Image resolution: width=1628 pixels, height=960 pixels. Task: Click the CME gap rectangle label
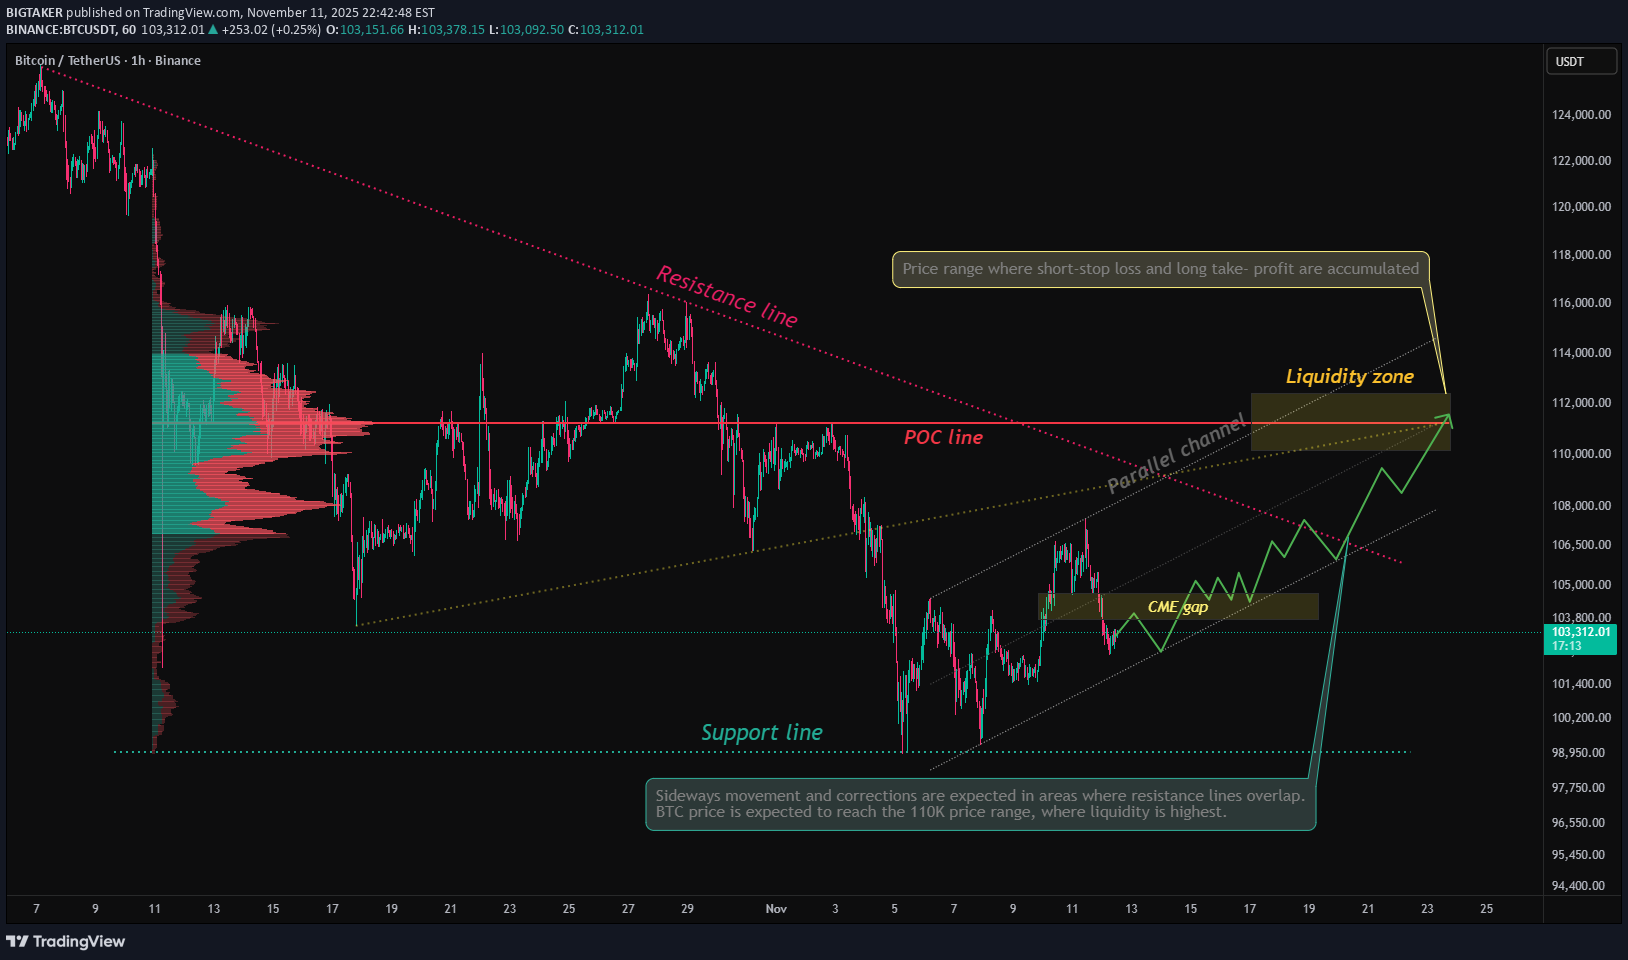pyautogui.click(x=1177, y=607)
